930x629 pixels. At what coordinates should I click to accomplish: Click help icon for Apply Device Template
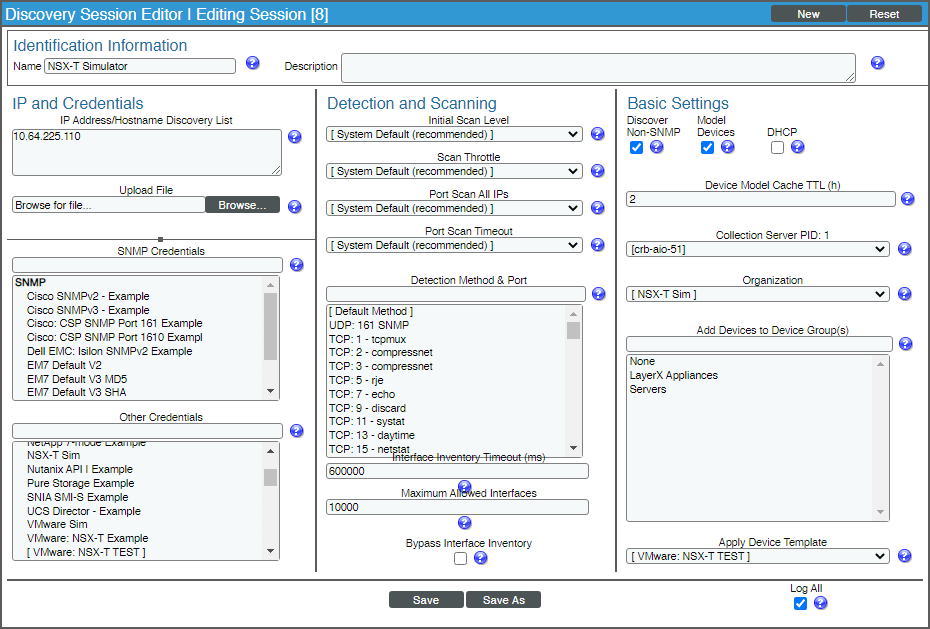pos(905,556)
